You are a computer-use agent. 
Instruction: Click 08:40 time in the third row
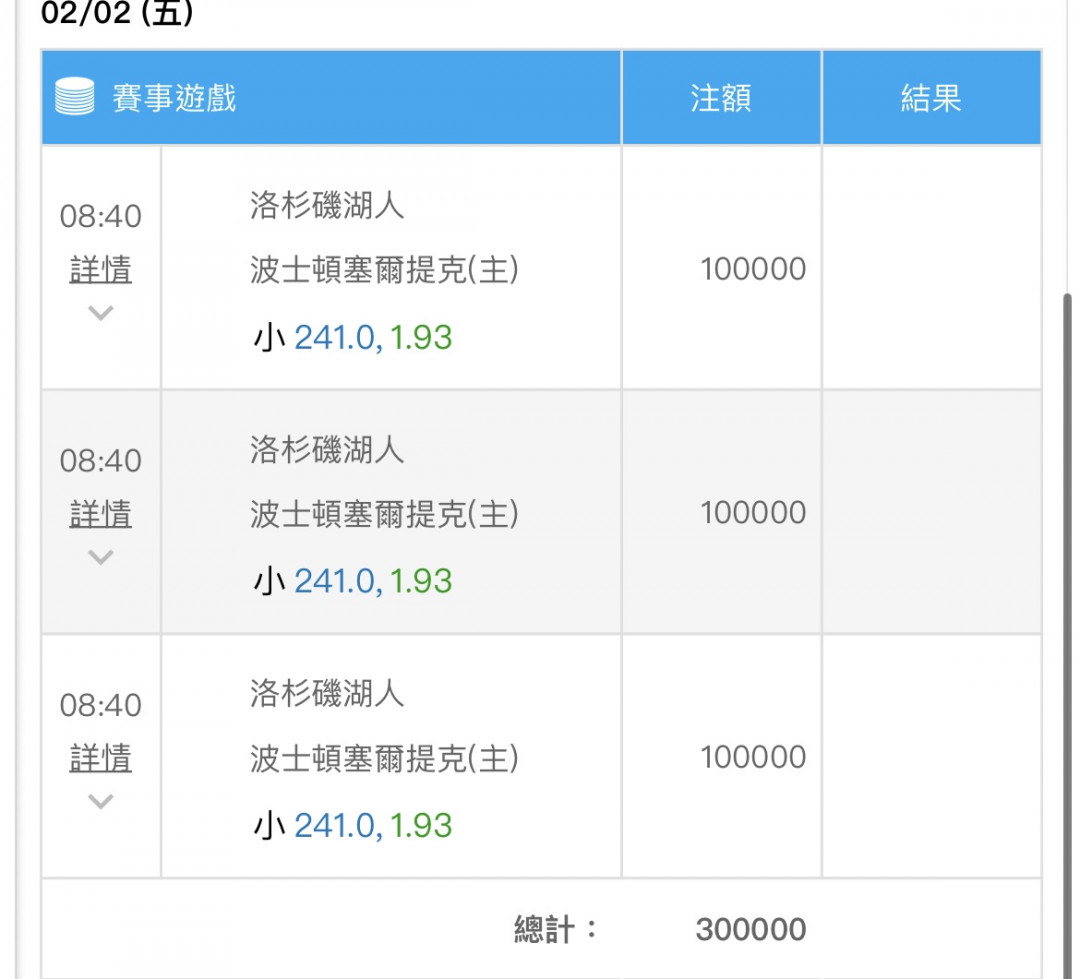pyautogui.click(x=101, y=705)
